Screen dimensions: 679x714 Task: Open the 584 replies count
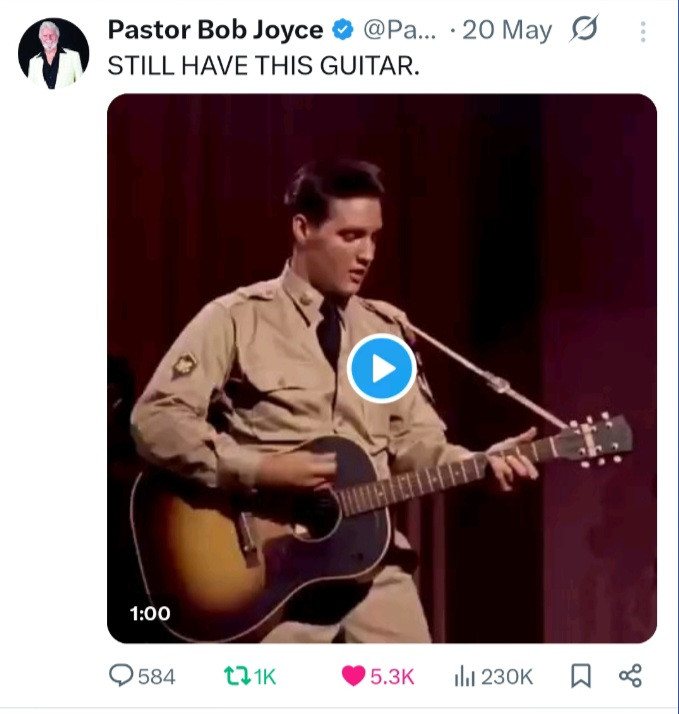[x=156, y=677]
